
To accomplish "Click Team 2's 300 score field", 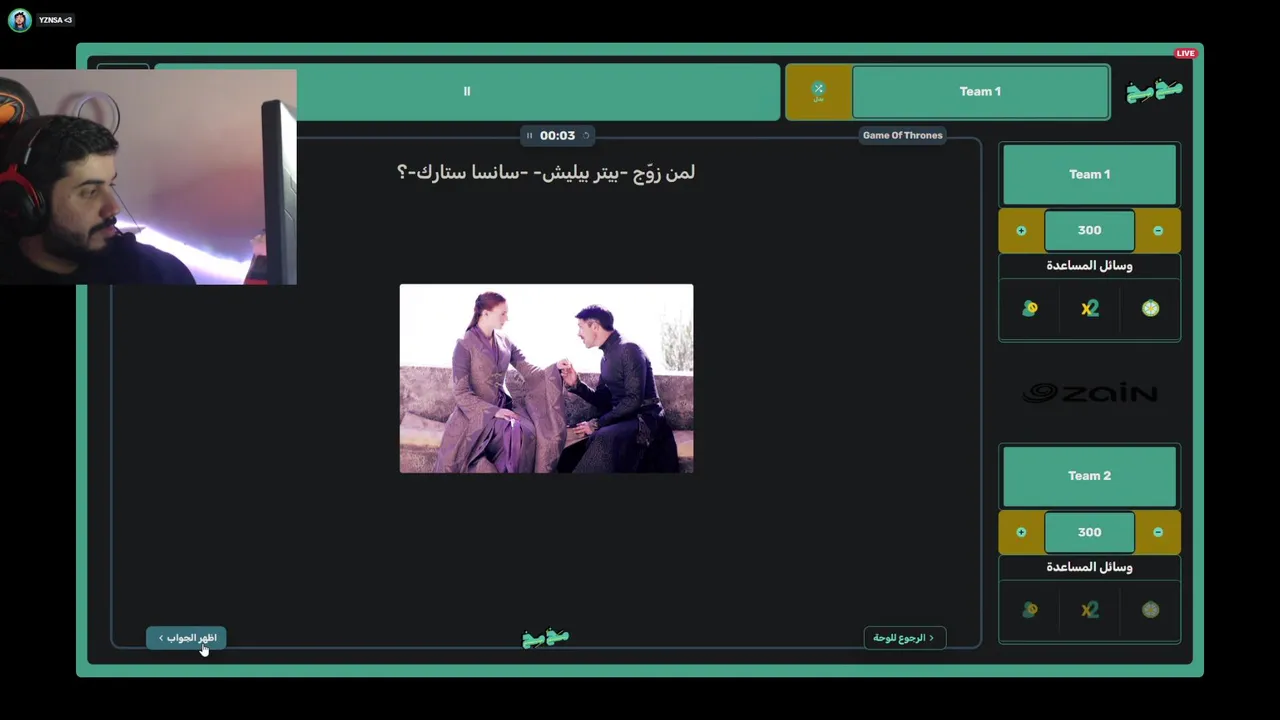I will click(x=1090, y=532).
